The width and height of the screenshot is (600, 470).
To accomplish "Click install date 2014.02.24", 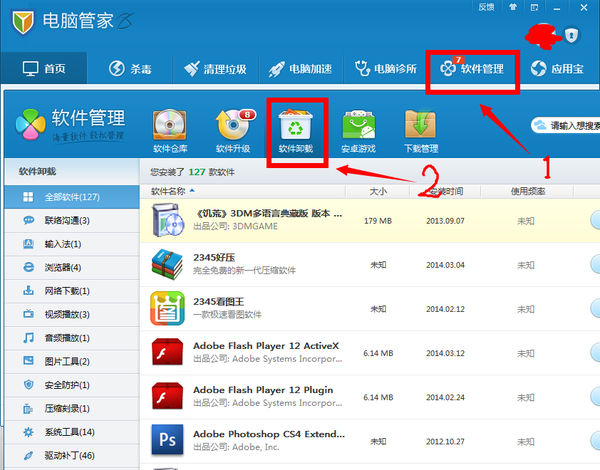I will (x=445, y=397).
